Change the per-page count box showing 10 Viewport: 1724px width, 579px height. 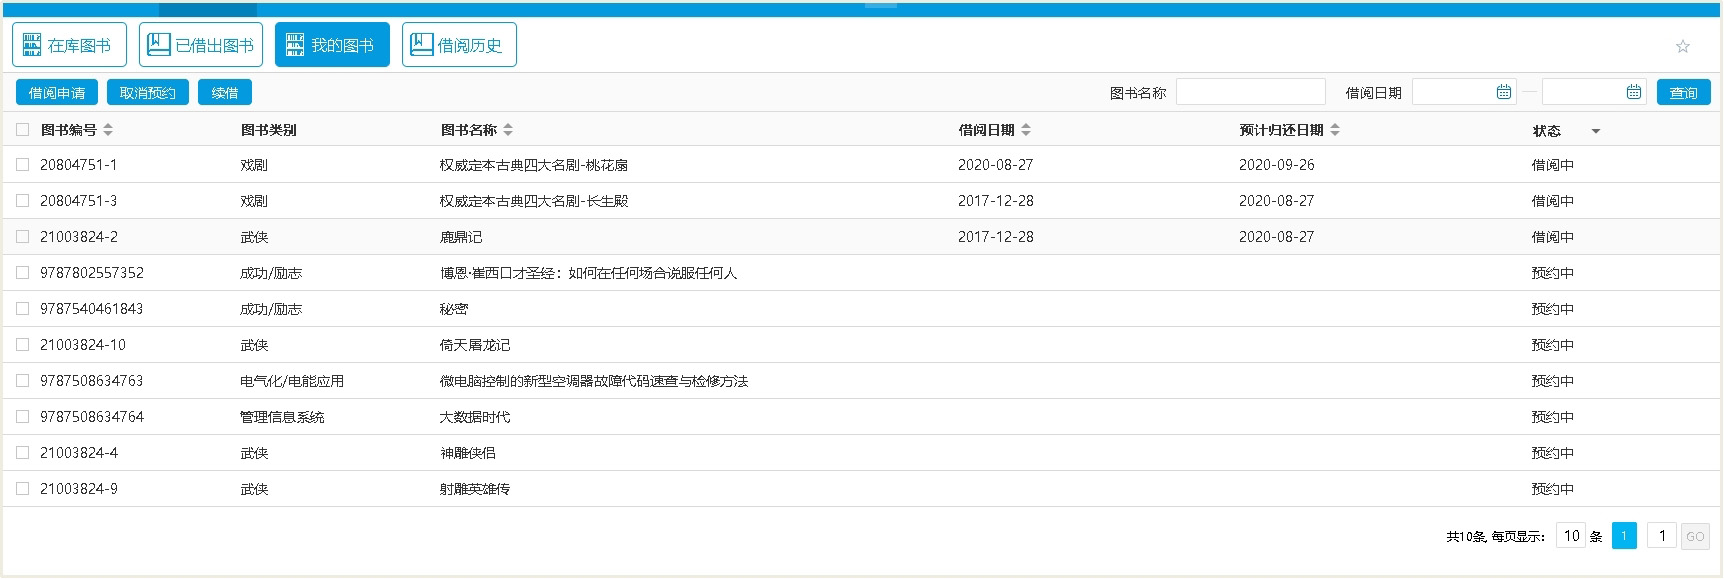point(1571,536)
